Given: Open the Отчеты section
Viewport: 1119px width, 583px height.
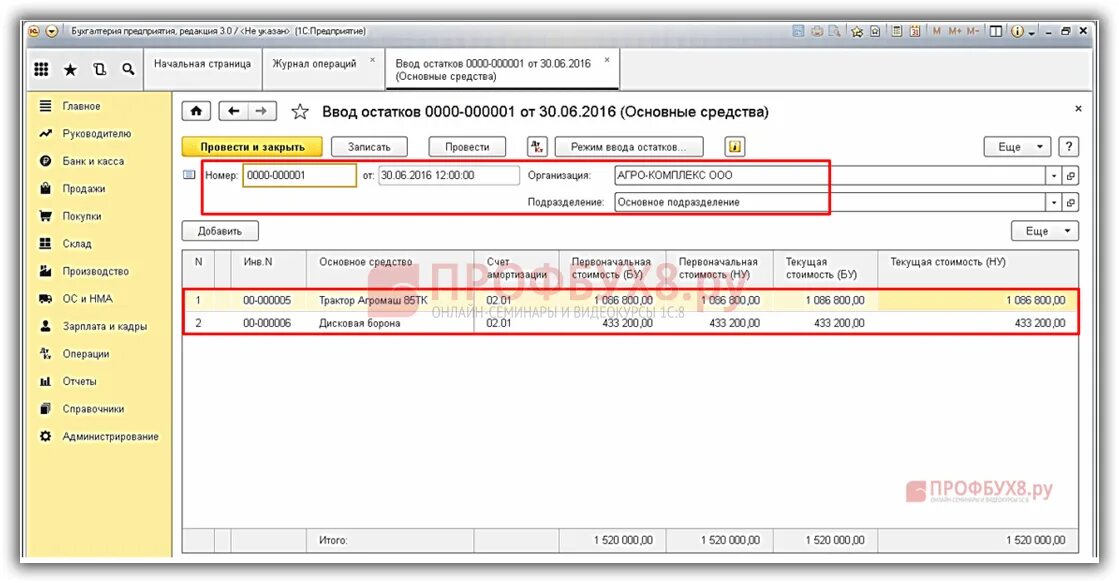Looking at the screenshot, I should click(x=79, y=382).
